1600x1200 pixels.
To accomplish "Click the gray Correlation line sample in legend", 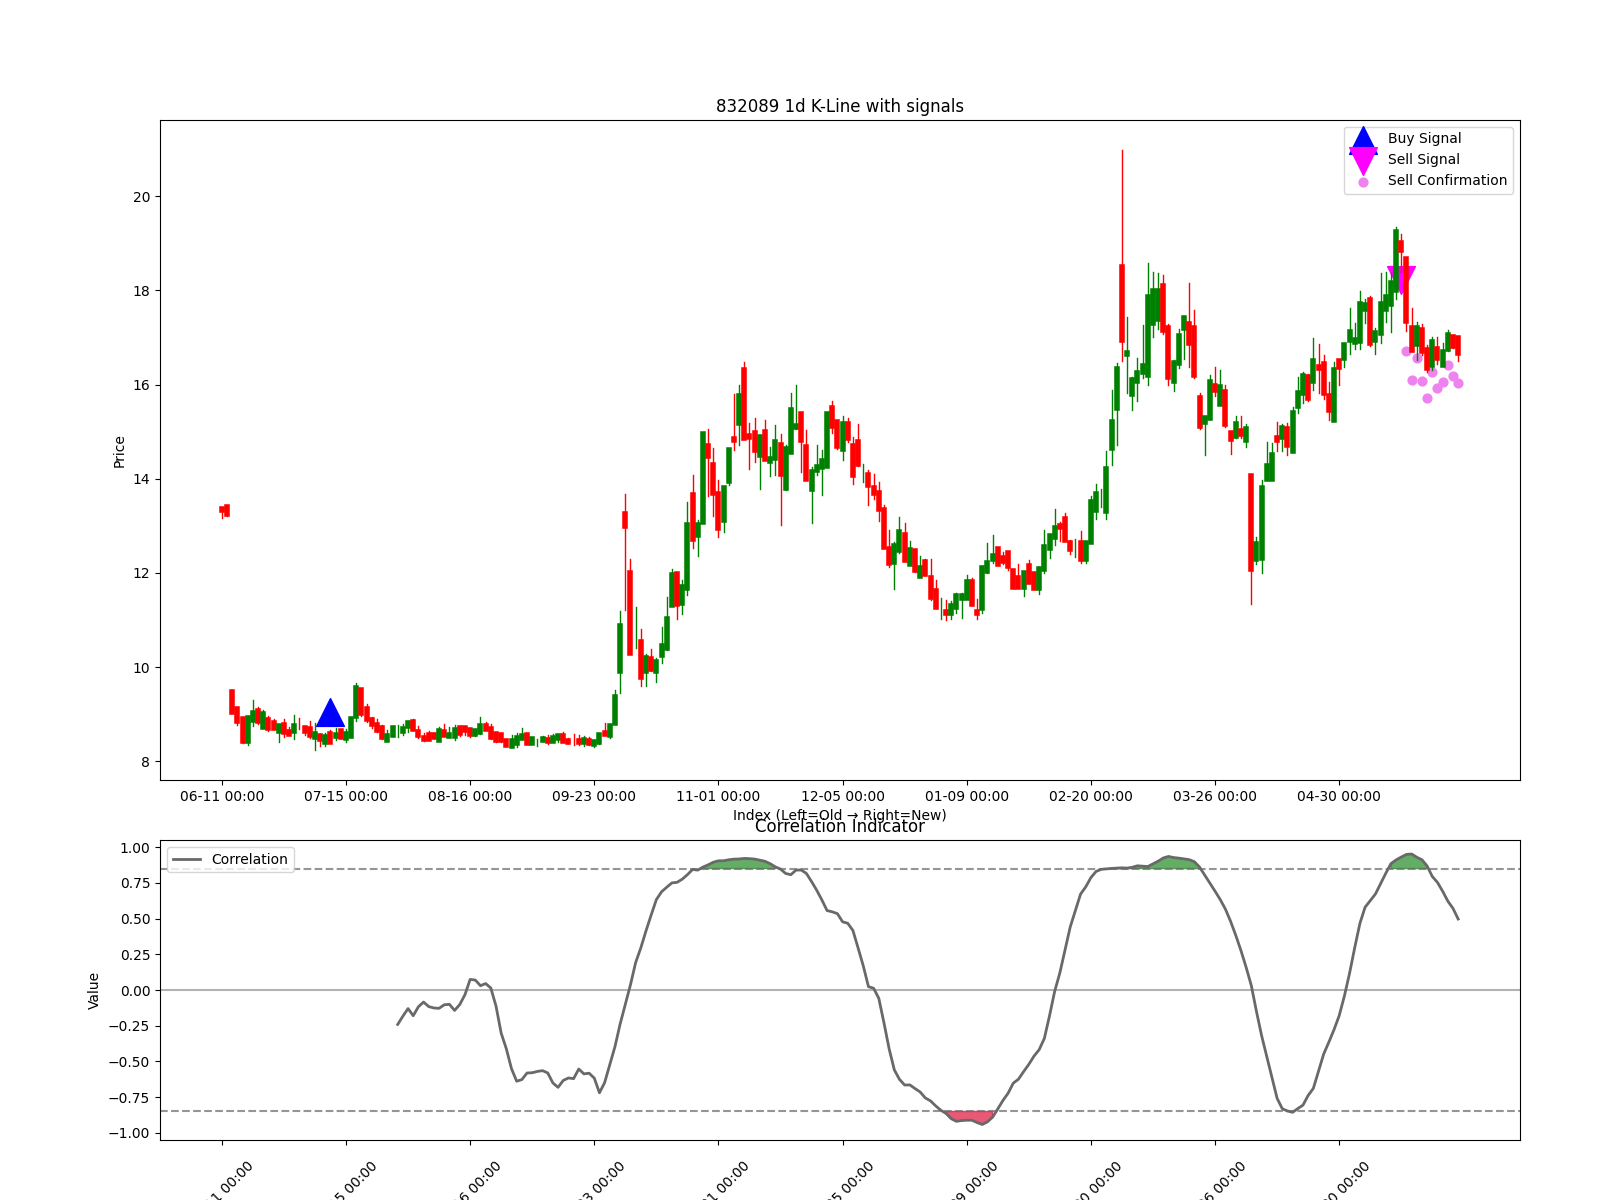I will point(187,860).
